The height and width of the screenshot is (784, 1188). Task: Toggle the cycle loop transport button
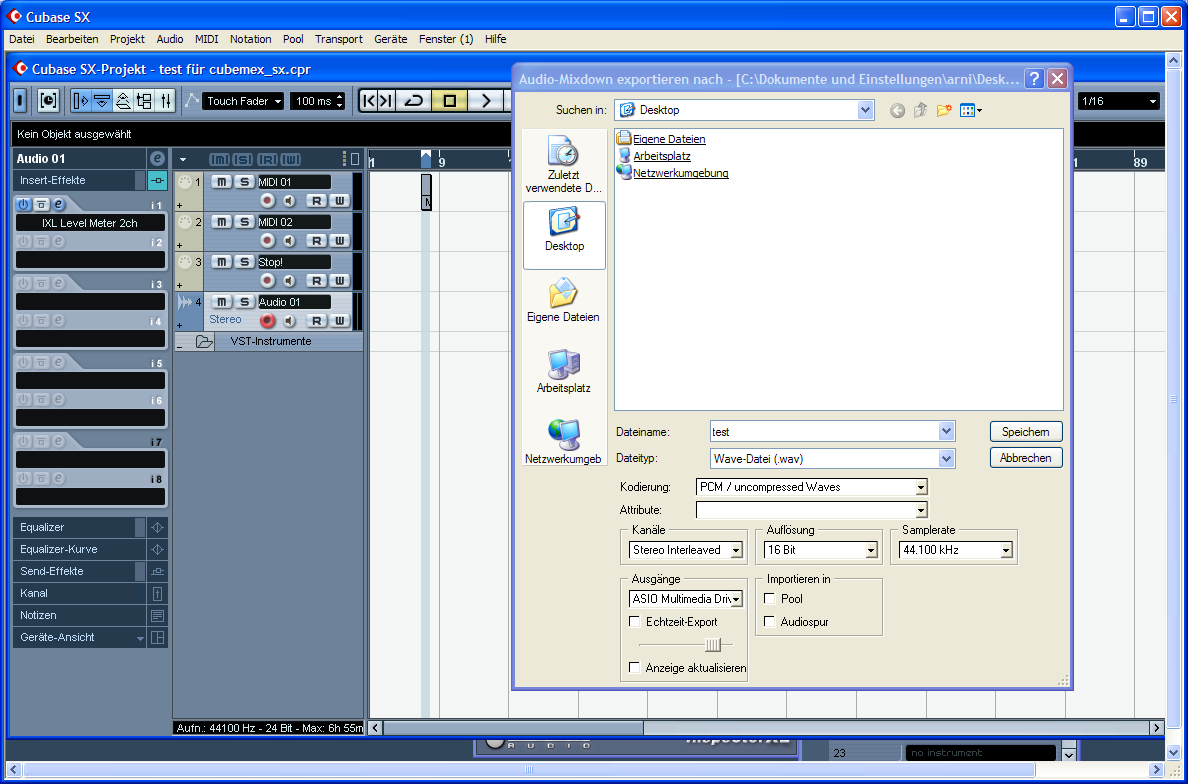tap(414, 101)
